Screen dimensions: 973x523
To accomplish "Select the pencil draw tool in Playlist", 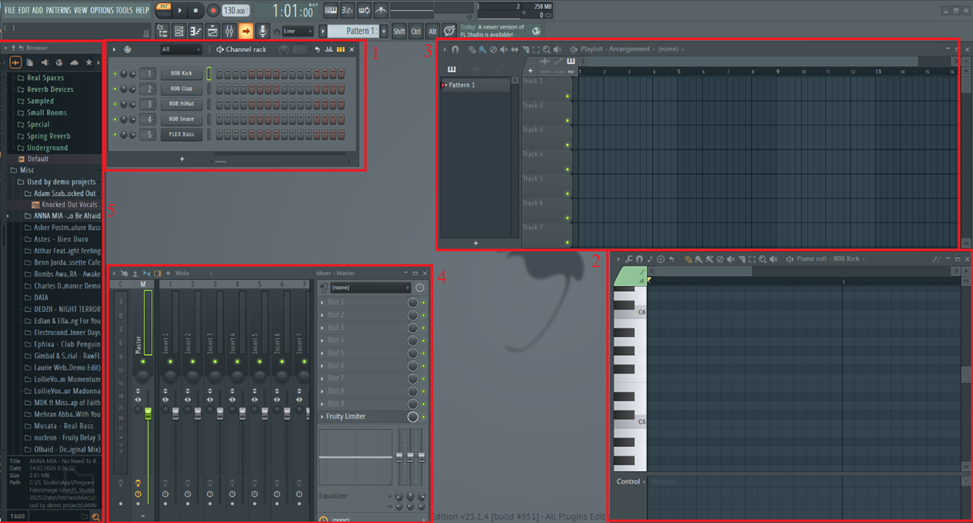I will (x=472, y=49).
